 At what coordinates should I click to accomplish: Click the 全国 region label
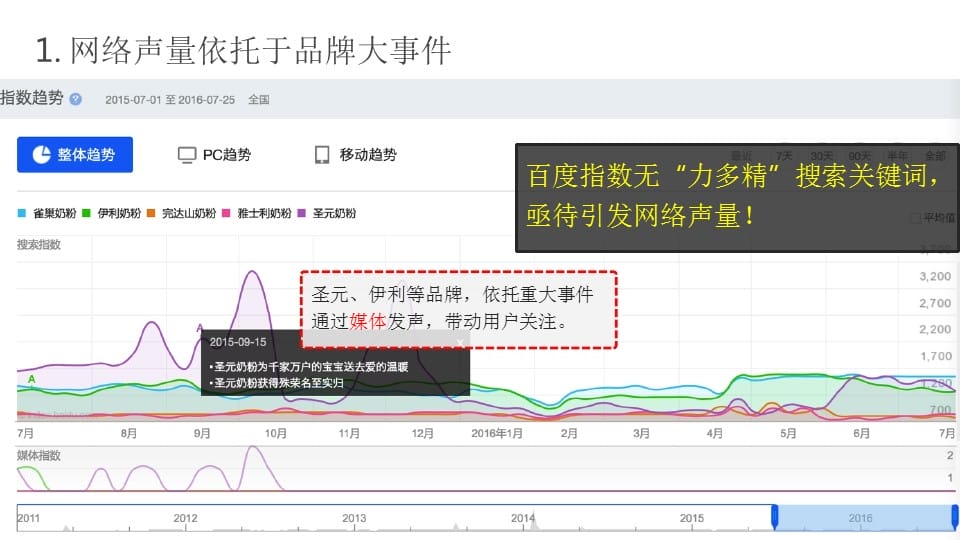tap(258, 100)
